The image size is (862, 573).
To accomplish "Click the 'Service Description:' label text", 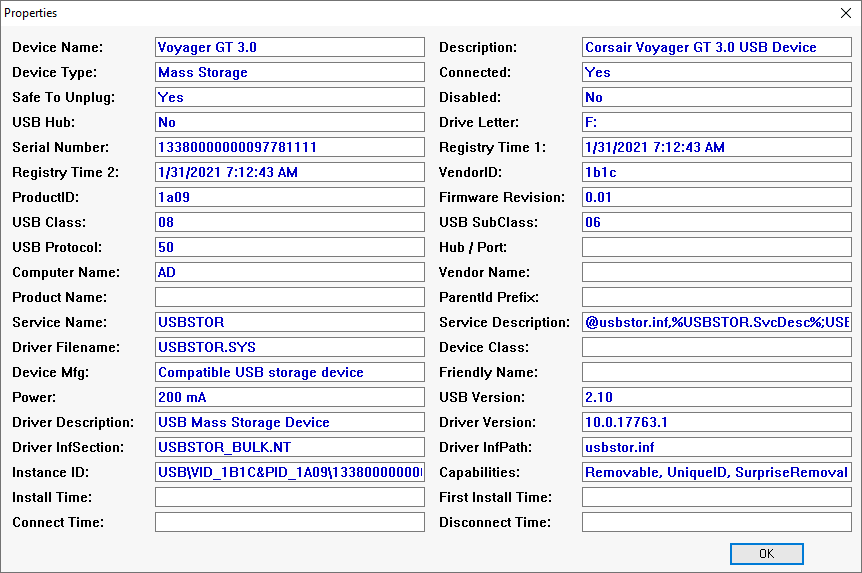I will click(x=504, y=322).
